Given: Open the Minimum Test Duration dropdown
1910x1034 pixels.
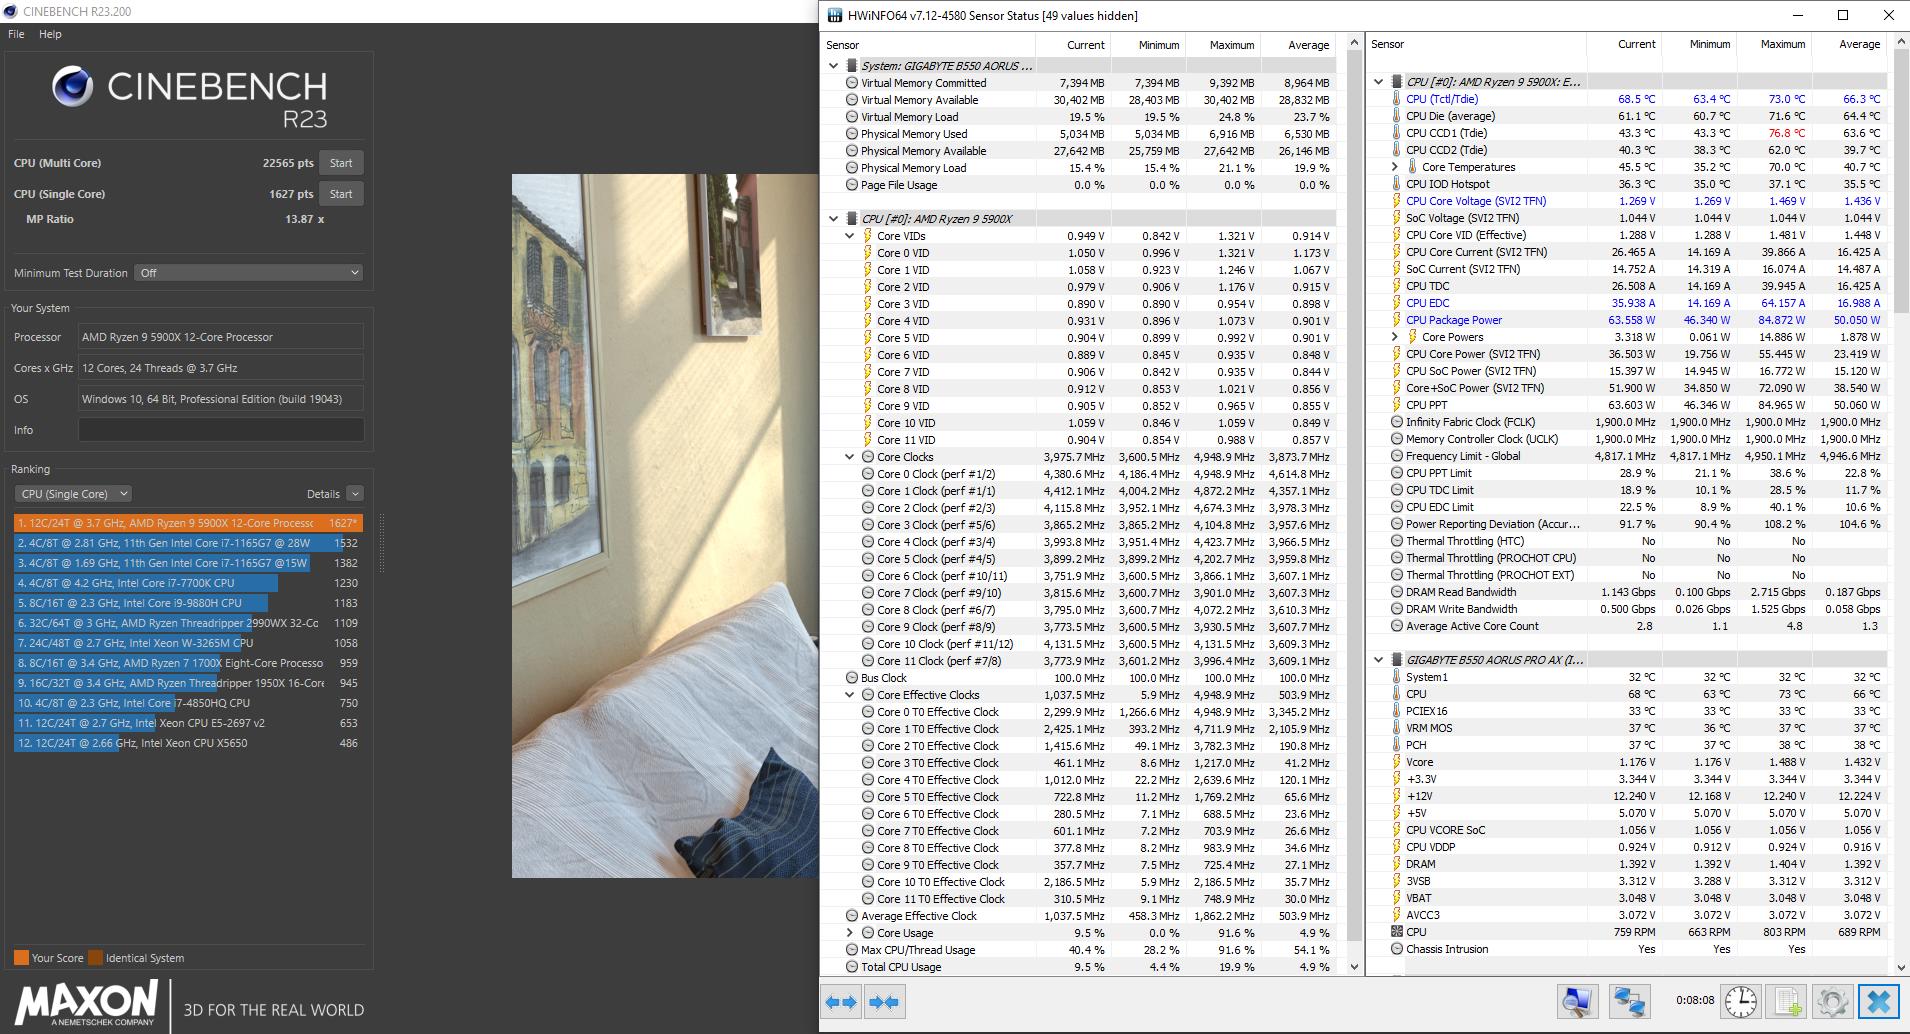Looking at the screenshot, I should pos(249,273).
